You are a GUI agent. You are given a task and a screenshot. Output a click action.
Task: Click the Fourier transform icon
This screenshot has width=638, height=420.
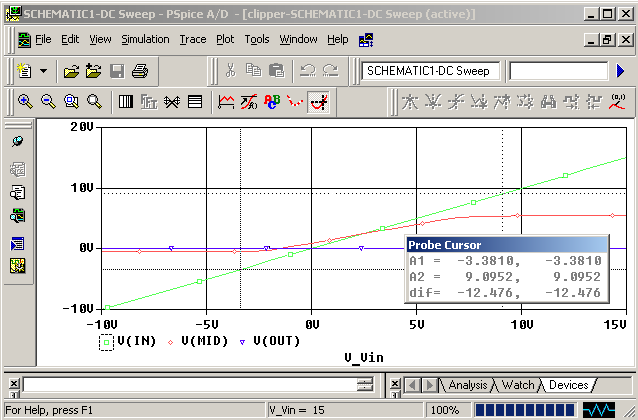point(149,101)
